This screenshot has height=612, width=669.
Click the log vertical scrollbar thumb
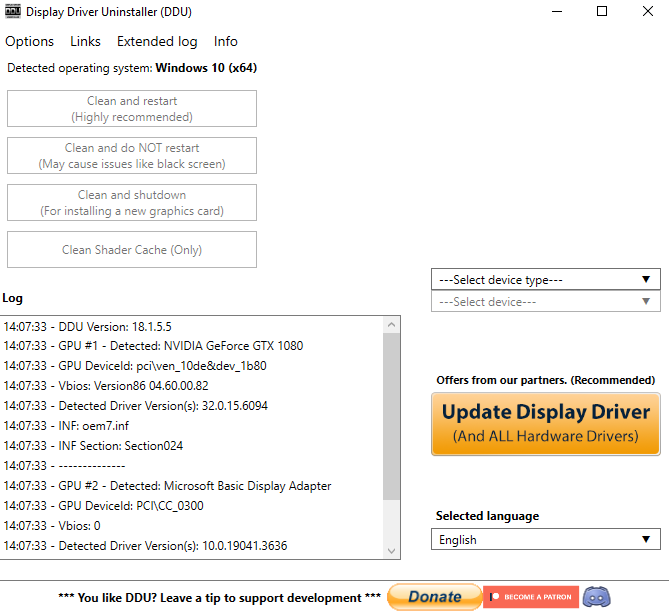pos(391,417)
